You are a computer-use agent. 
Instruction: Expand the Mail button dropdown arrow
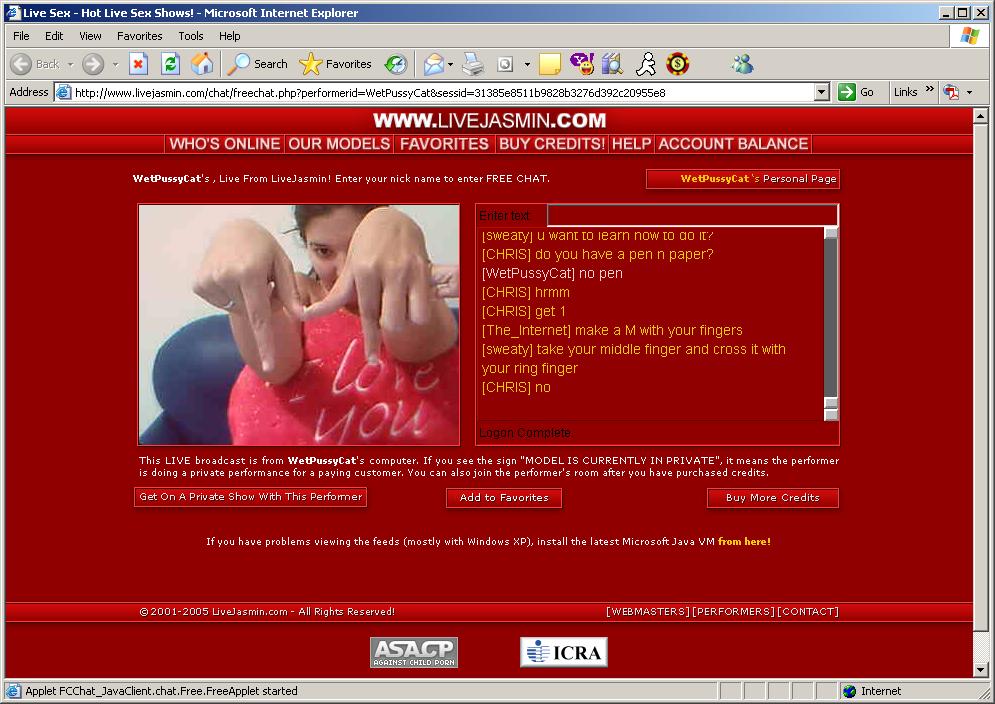[450, 64]
